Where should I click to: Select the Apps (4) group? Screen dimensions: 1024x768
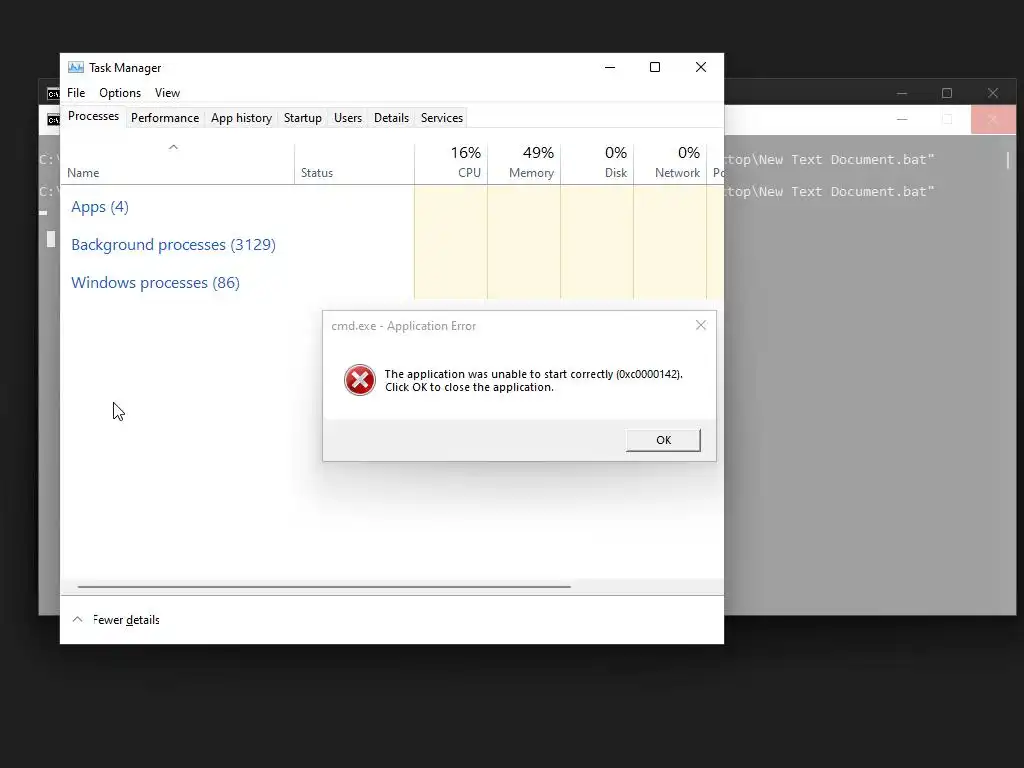tap(100, 207)
